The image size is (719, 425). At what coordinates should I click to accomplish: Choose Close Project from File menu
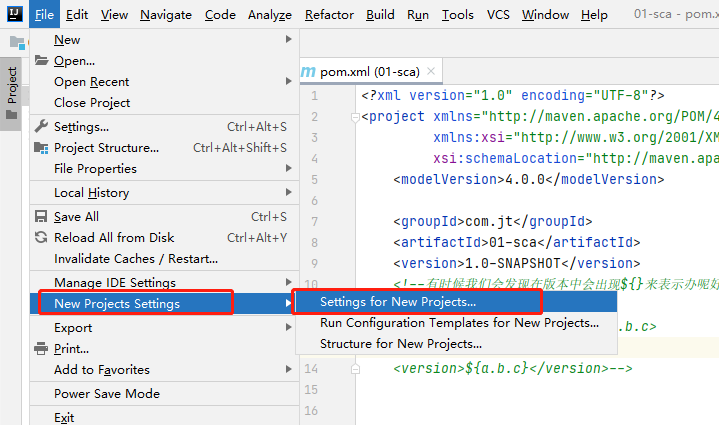(x=164, y=103)
